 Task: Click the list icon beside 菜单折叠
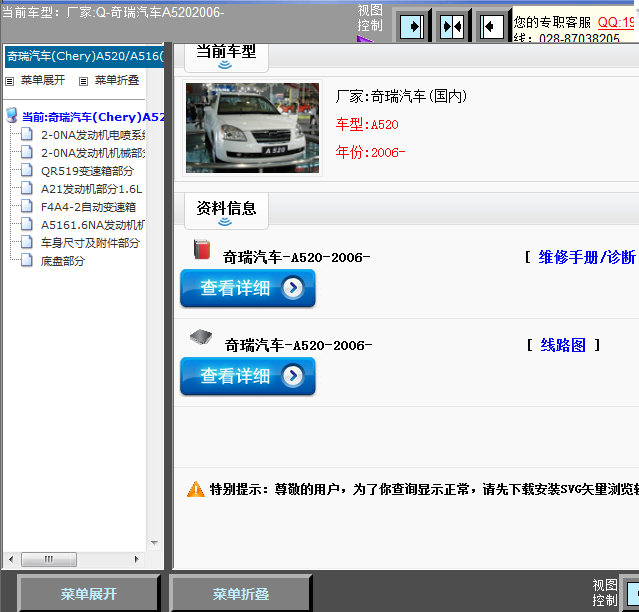click(83, 81)
